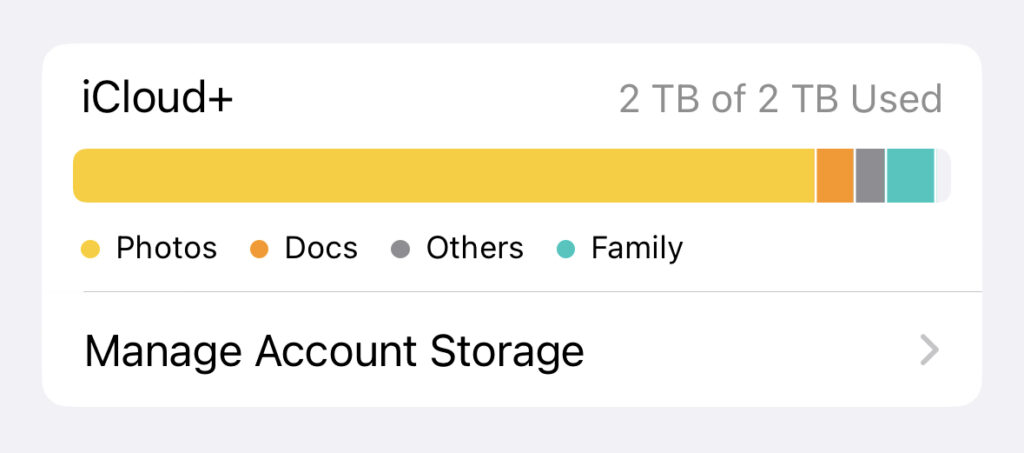This screenshot has width=1024, height=453.
Task: Select the Family legend label
Action: (637, 248)
